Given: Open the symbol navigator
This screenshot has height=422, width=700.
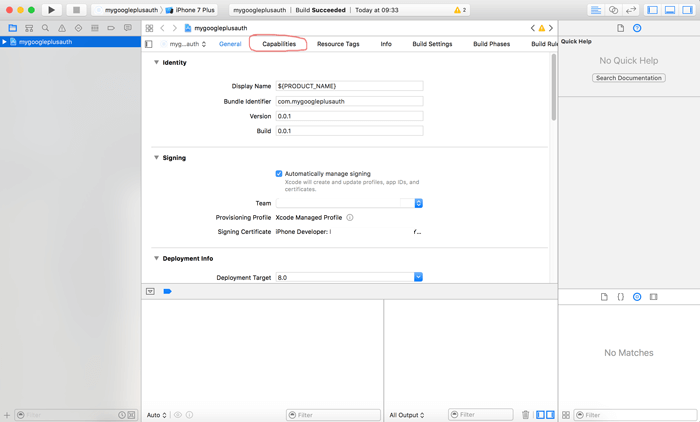Looking at the screenshot, I should (x=29, y=28).
